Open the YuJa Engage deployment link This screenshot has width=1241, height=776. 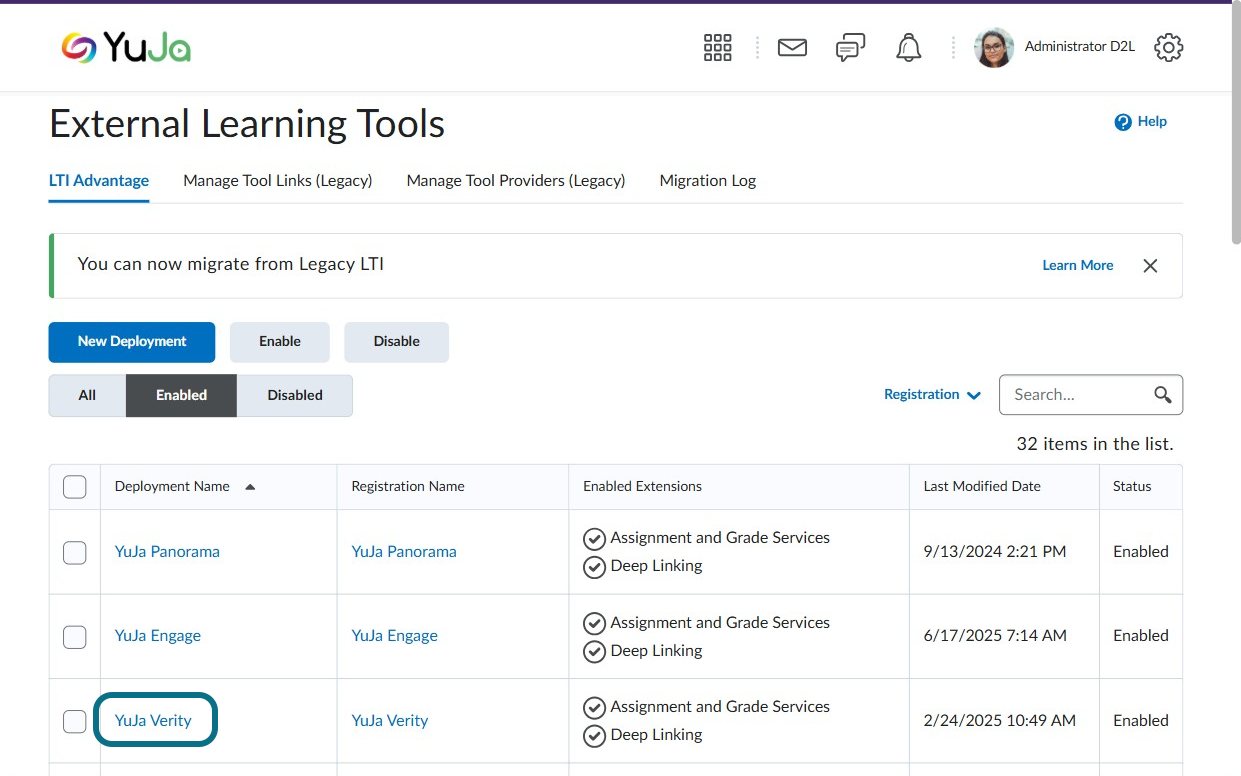coord(158,636)
